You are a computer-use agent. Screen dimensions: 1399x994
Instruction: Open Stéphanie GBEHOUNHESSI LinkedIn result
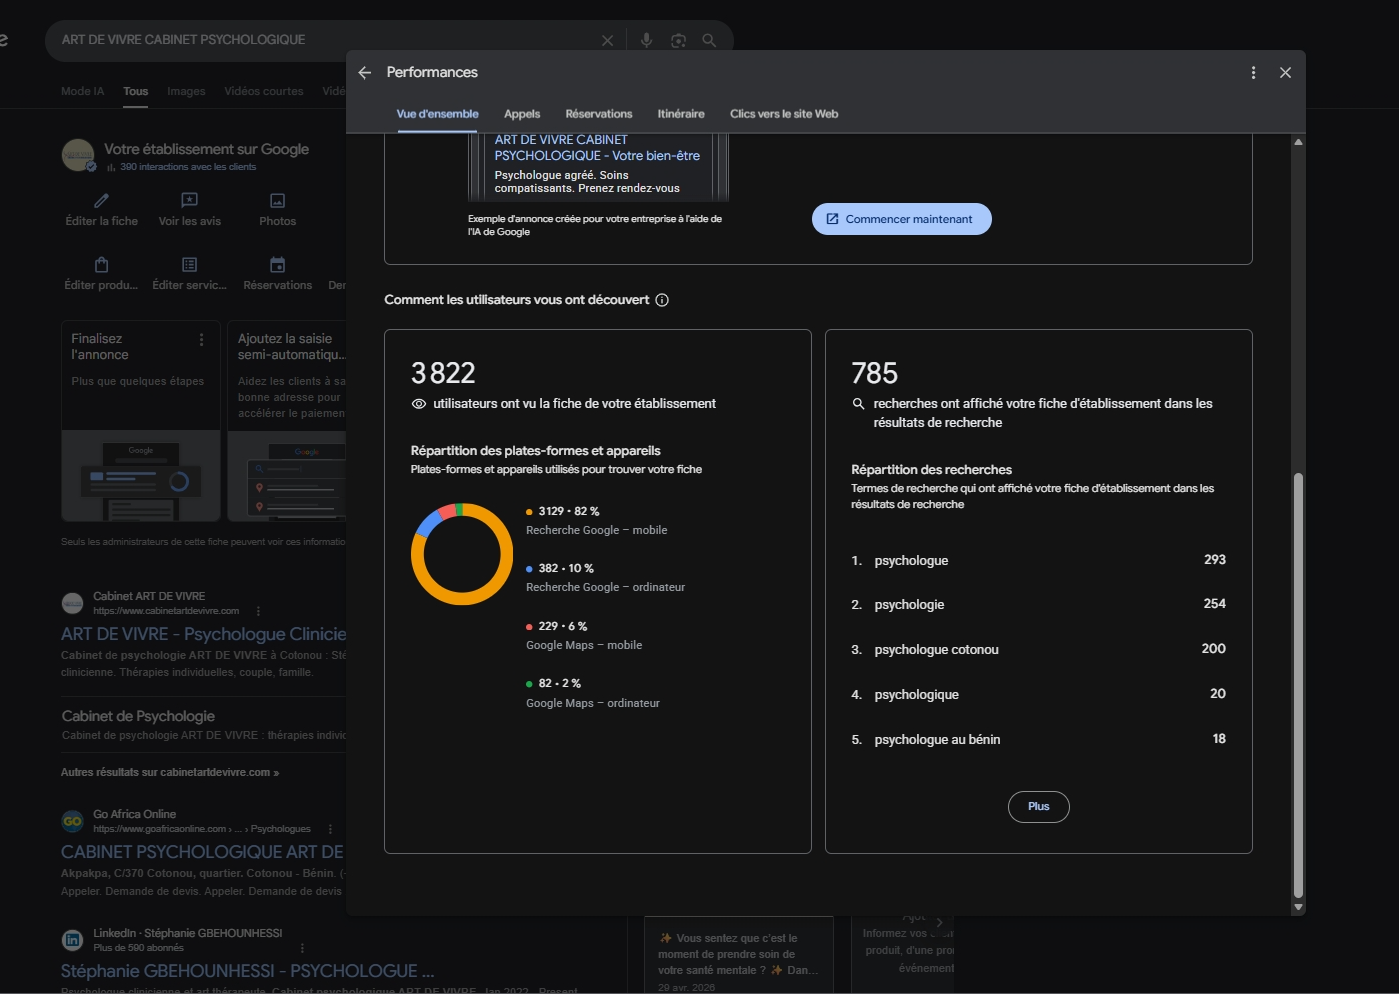(x=247, y=971)
